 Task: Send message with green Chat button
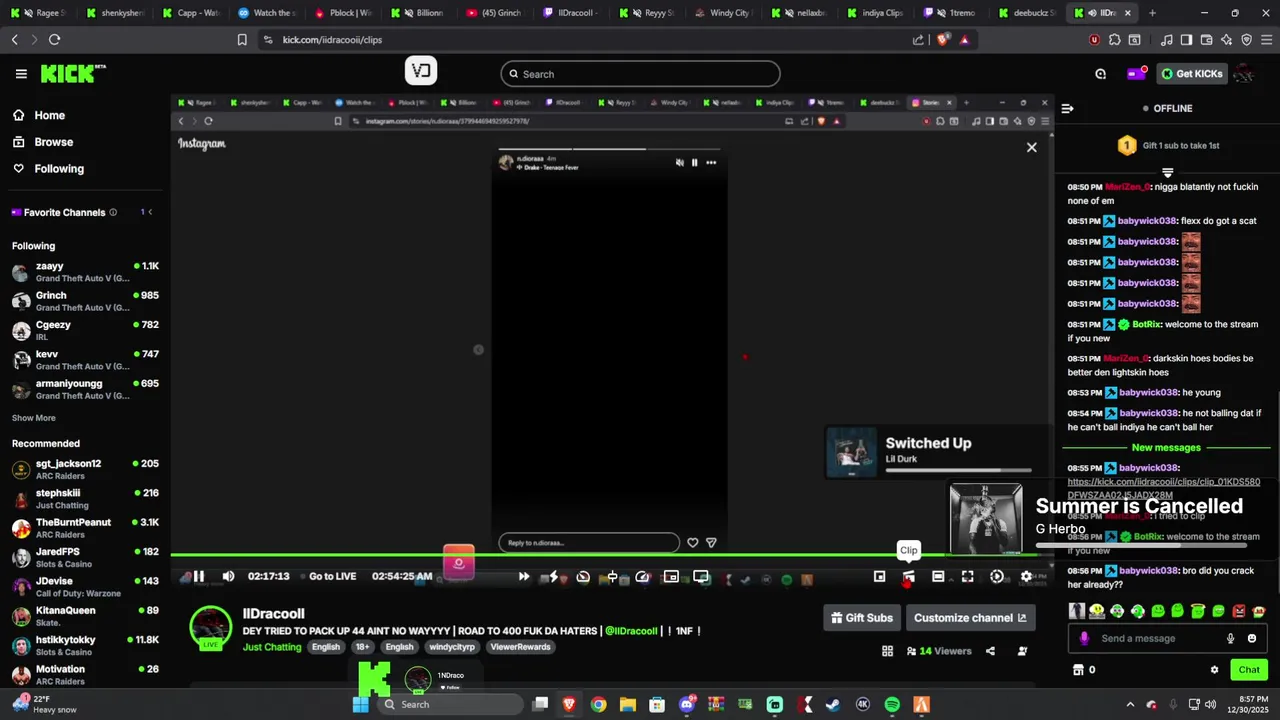[x=1249, y=670]
